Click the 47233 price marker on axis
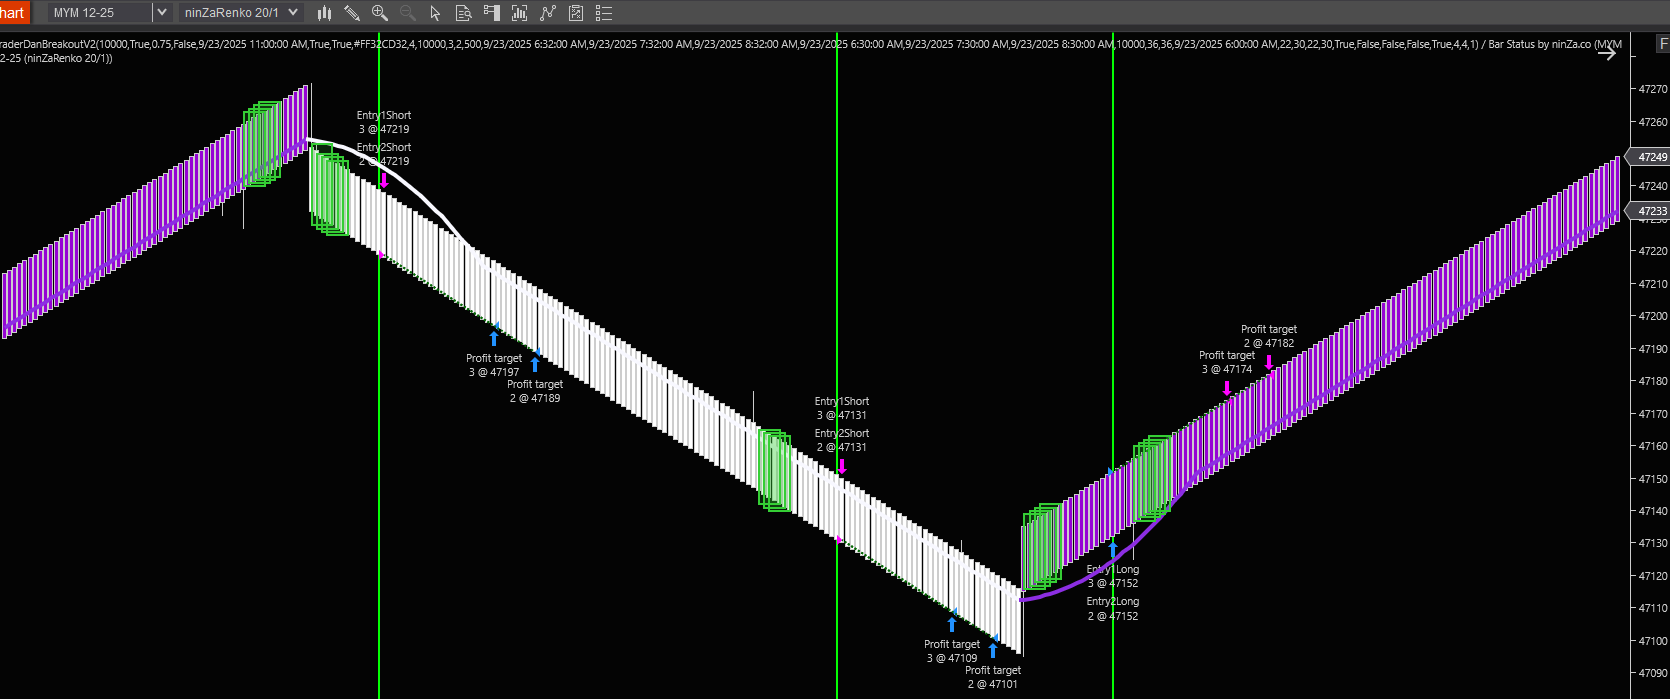 1651,211
